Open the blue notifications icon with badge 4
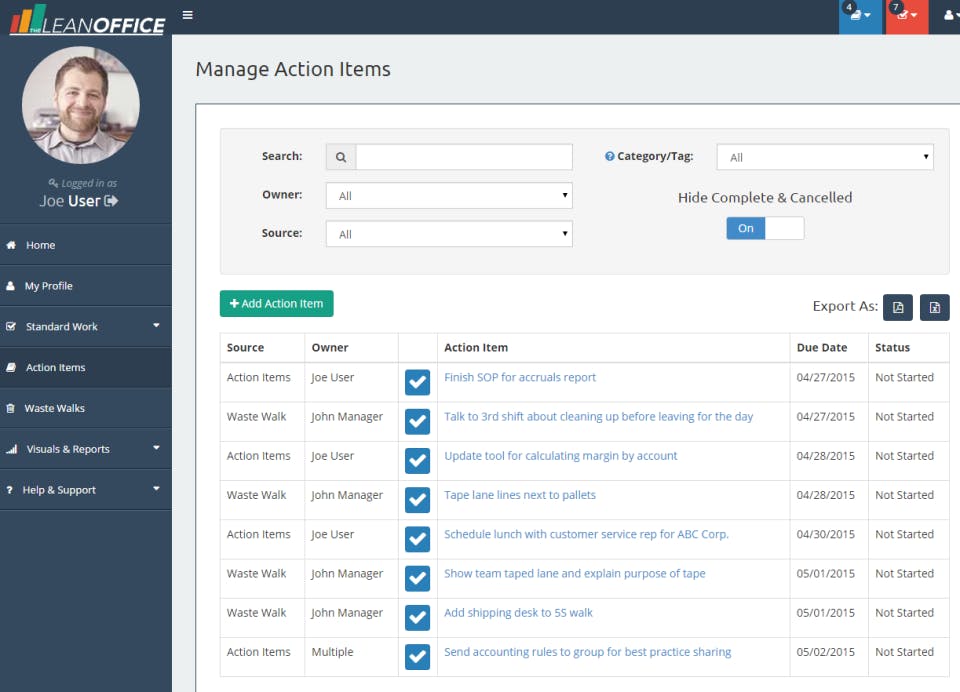The height and width of the screenshot is (692, 960). click(x=860, y=15)
